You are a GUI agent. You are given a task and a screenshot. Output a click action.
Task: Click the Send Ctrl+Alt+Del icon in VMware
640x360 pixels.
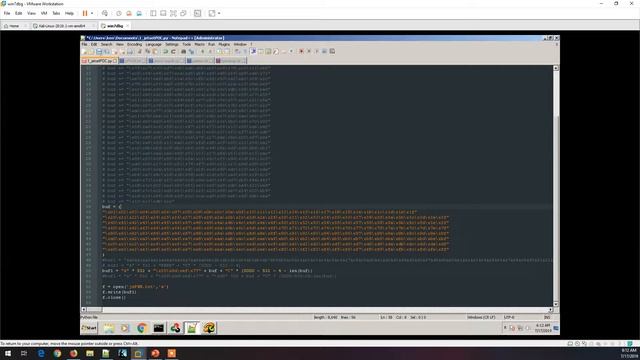[x=105, y=13]
